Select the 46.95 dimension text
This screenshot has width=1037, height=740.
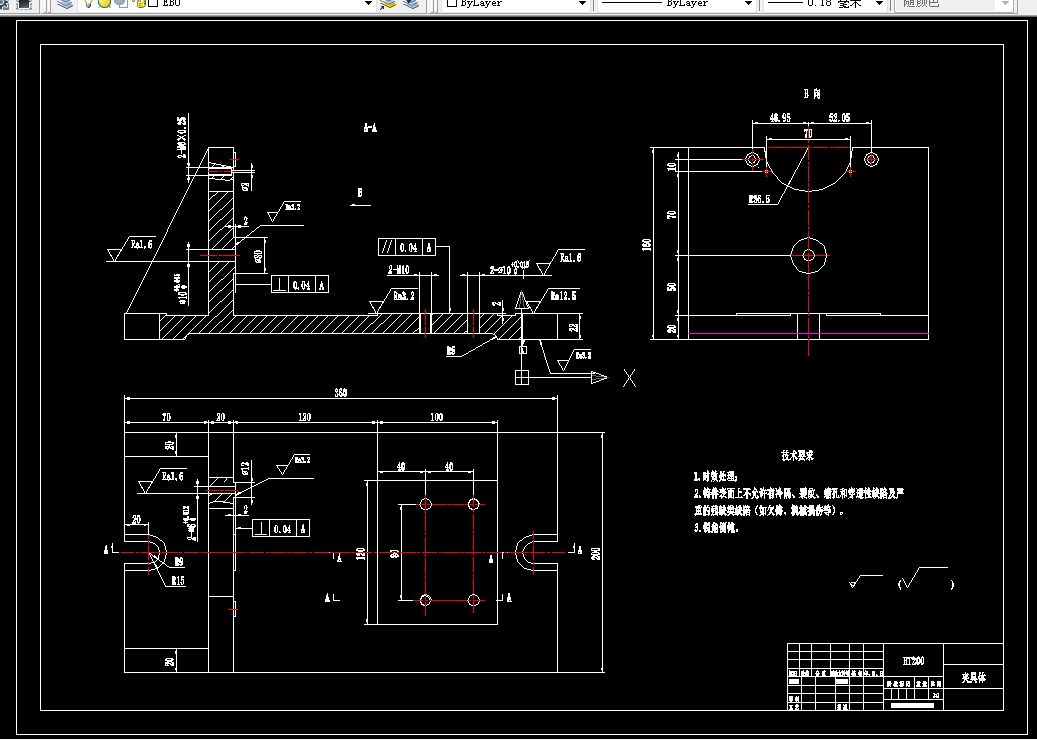pos(780,118)
